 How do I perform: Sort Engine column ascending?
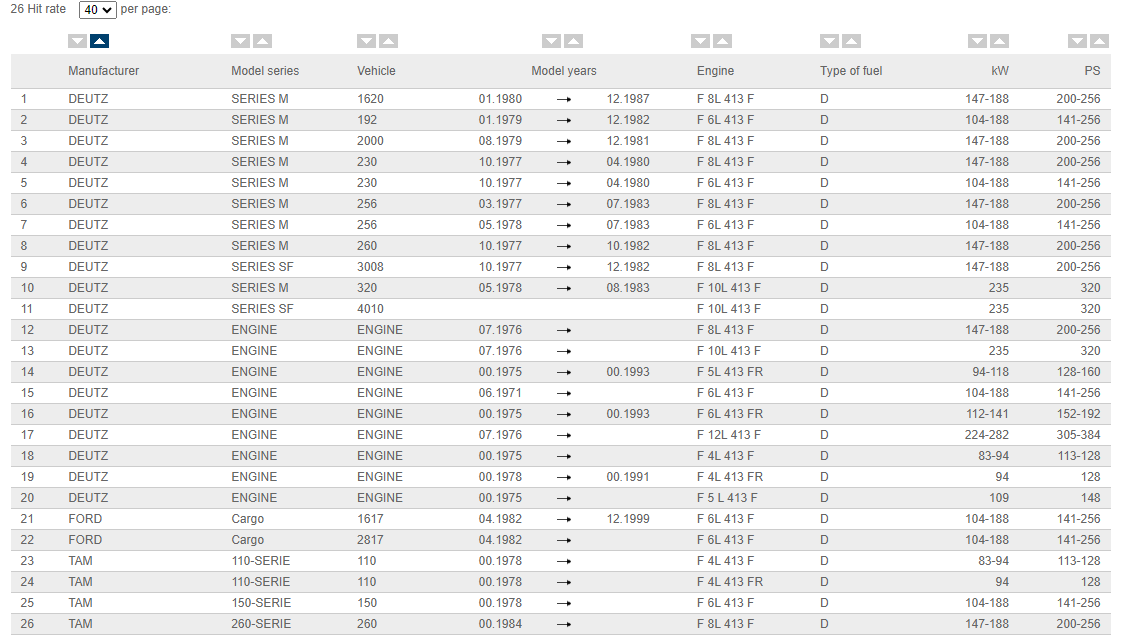click(722, 41)
